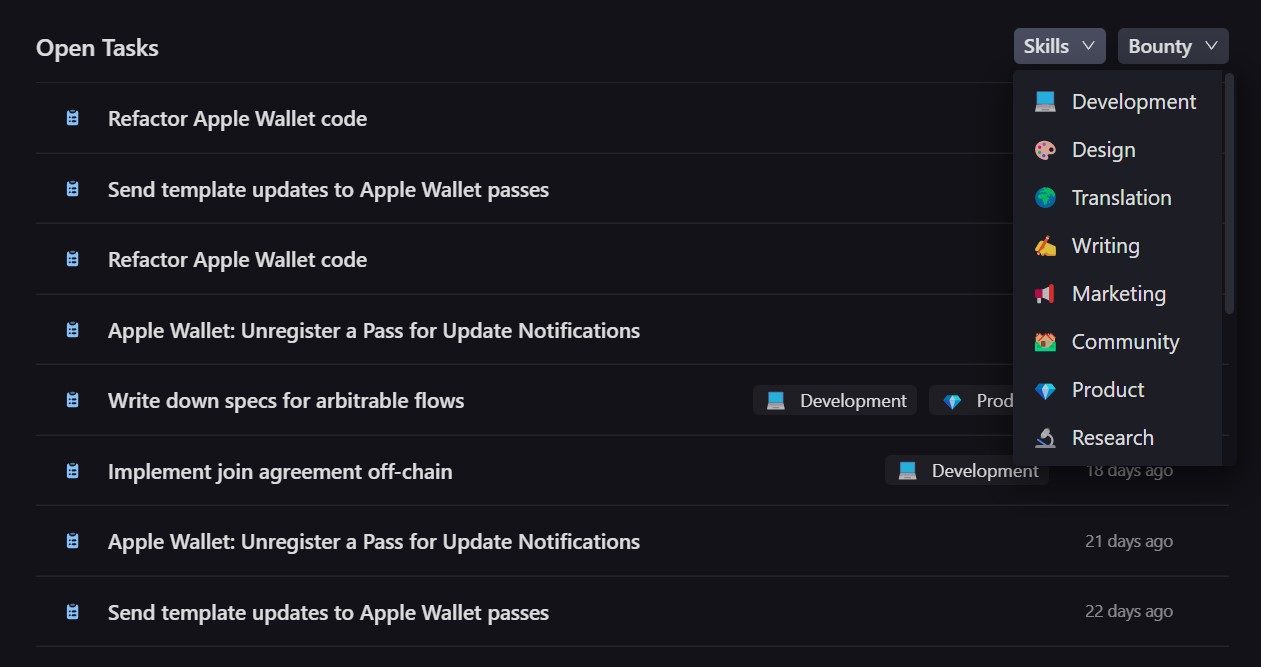Viewport: 1261px width, 667px height.
Task: Click the globe icon beside Translation option
Action: (x=1045, y=198)
